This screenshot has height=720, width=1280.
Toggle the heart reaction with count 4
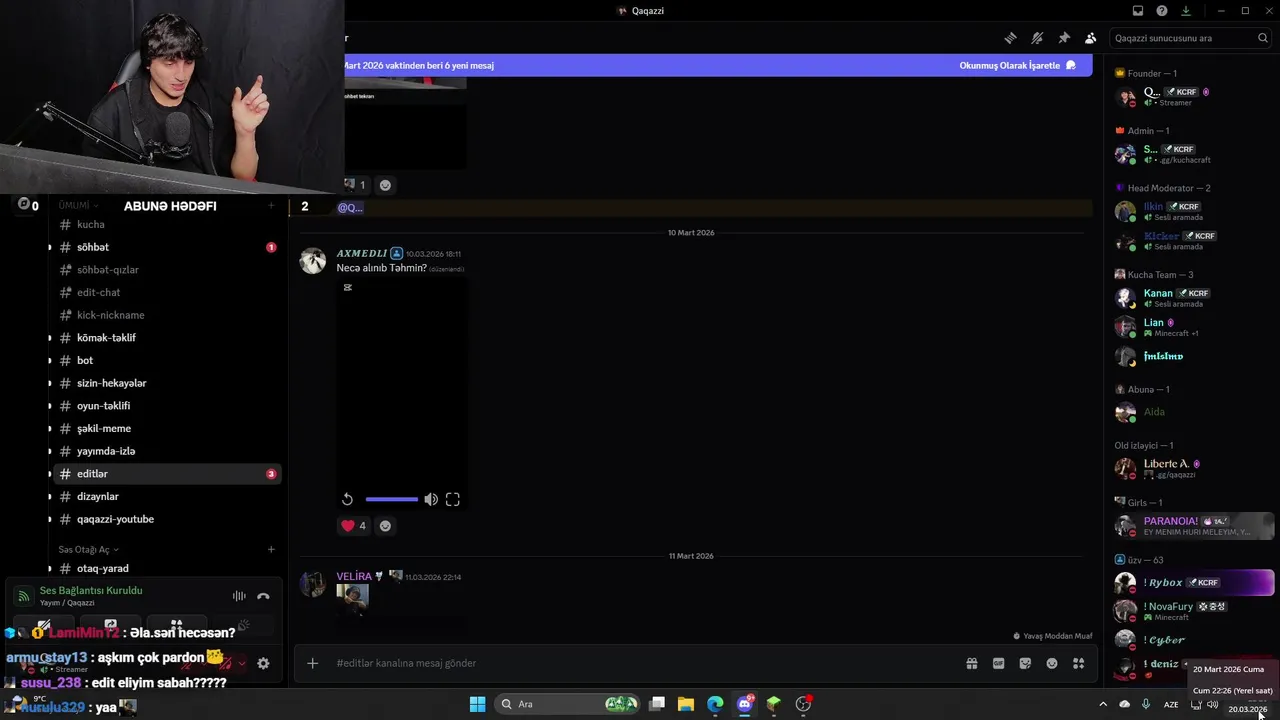354,526
